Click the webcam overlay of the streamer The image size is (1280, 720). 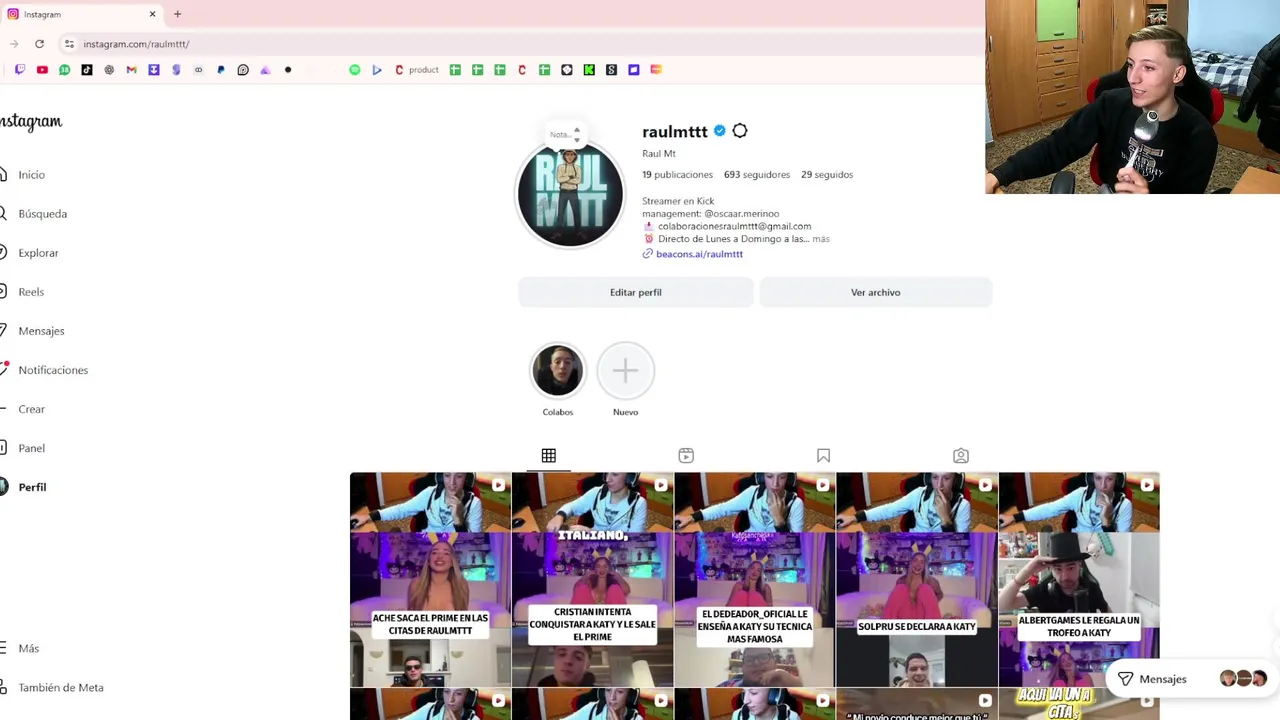tap(1132, 97)
